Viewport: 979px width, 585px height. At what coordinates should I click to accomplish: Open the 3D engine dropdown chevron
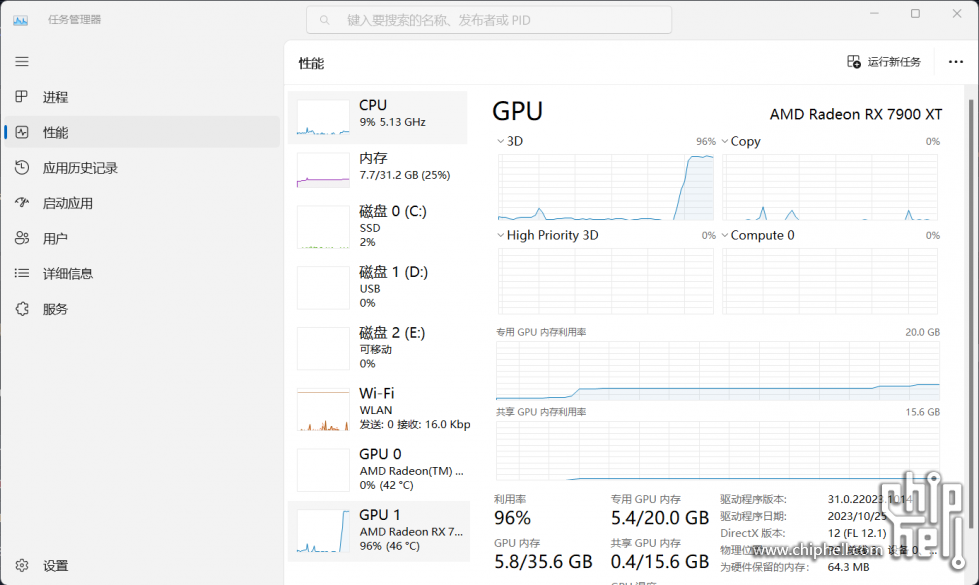[500, 142]
